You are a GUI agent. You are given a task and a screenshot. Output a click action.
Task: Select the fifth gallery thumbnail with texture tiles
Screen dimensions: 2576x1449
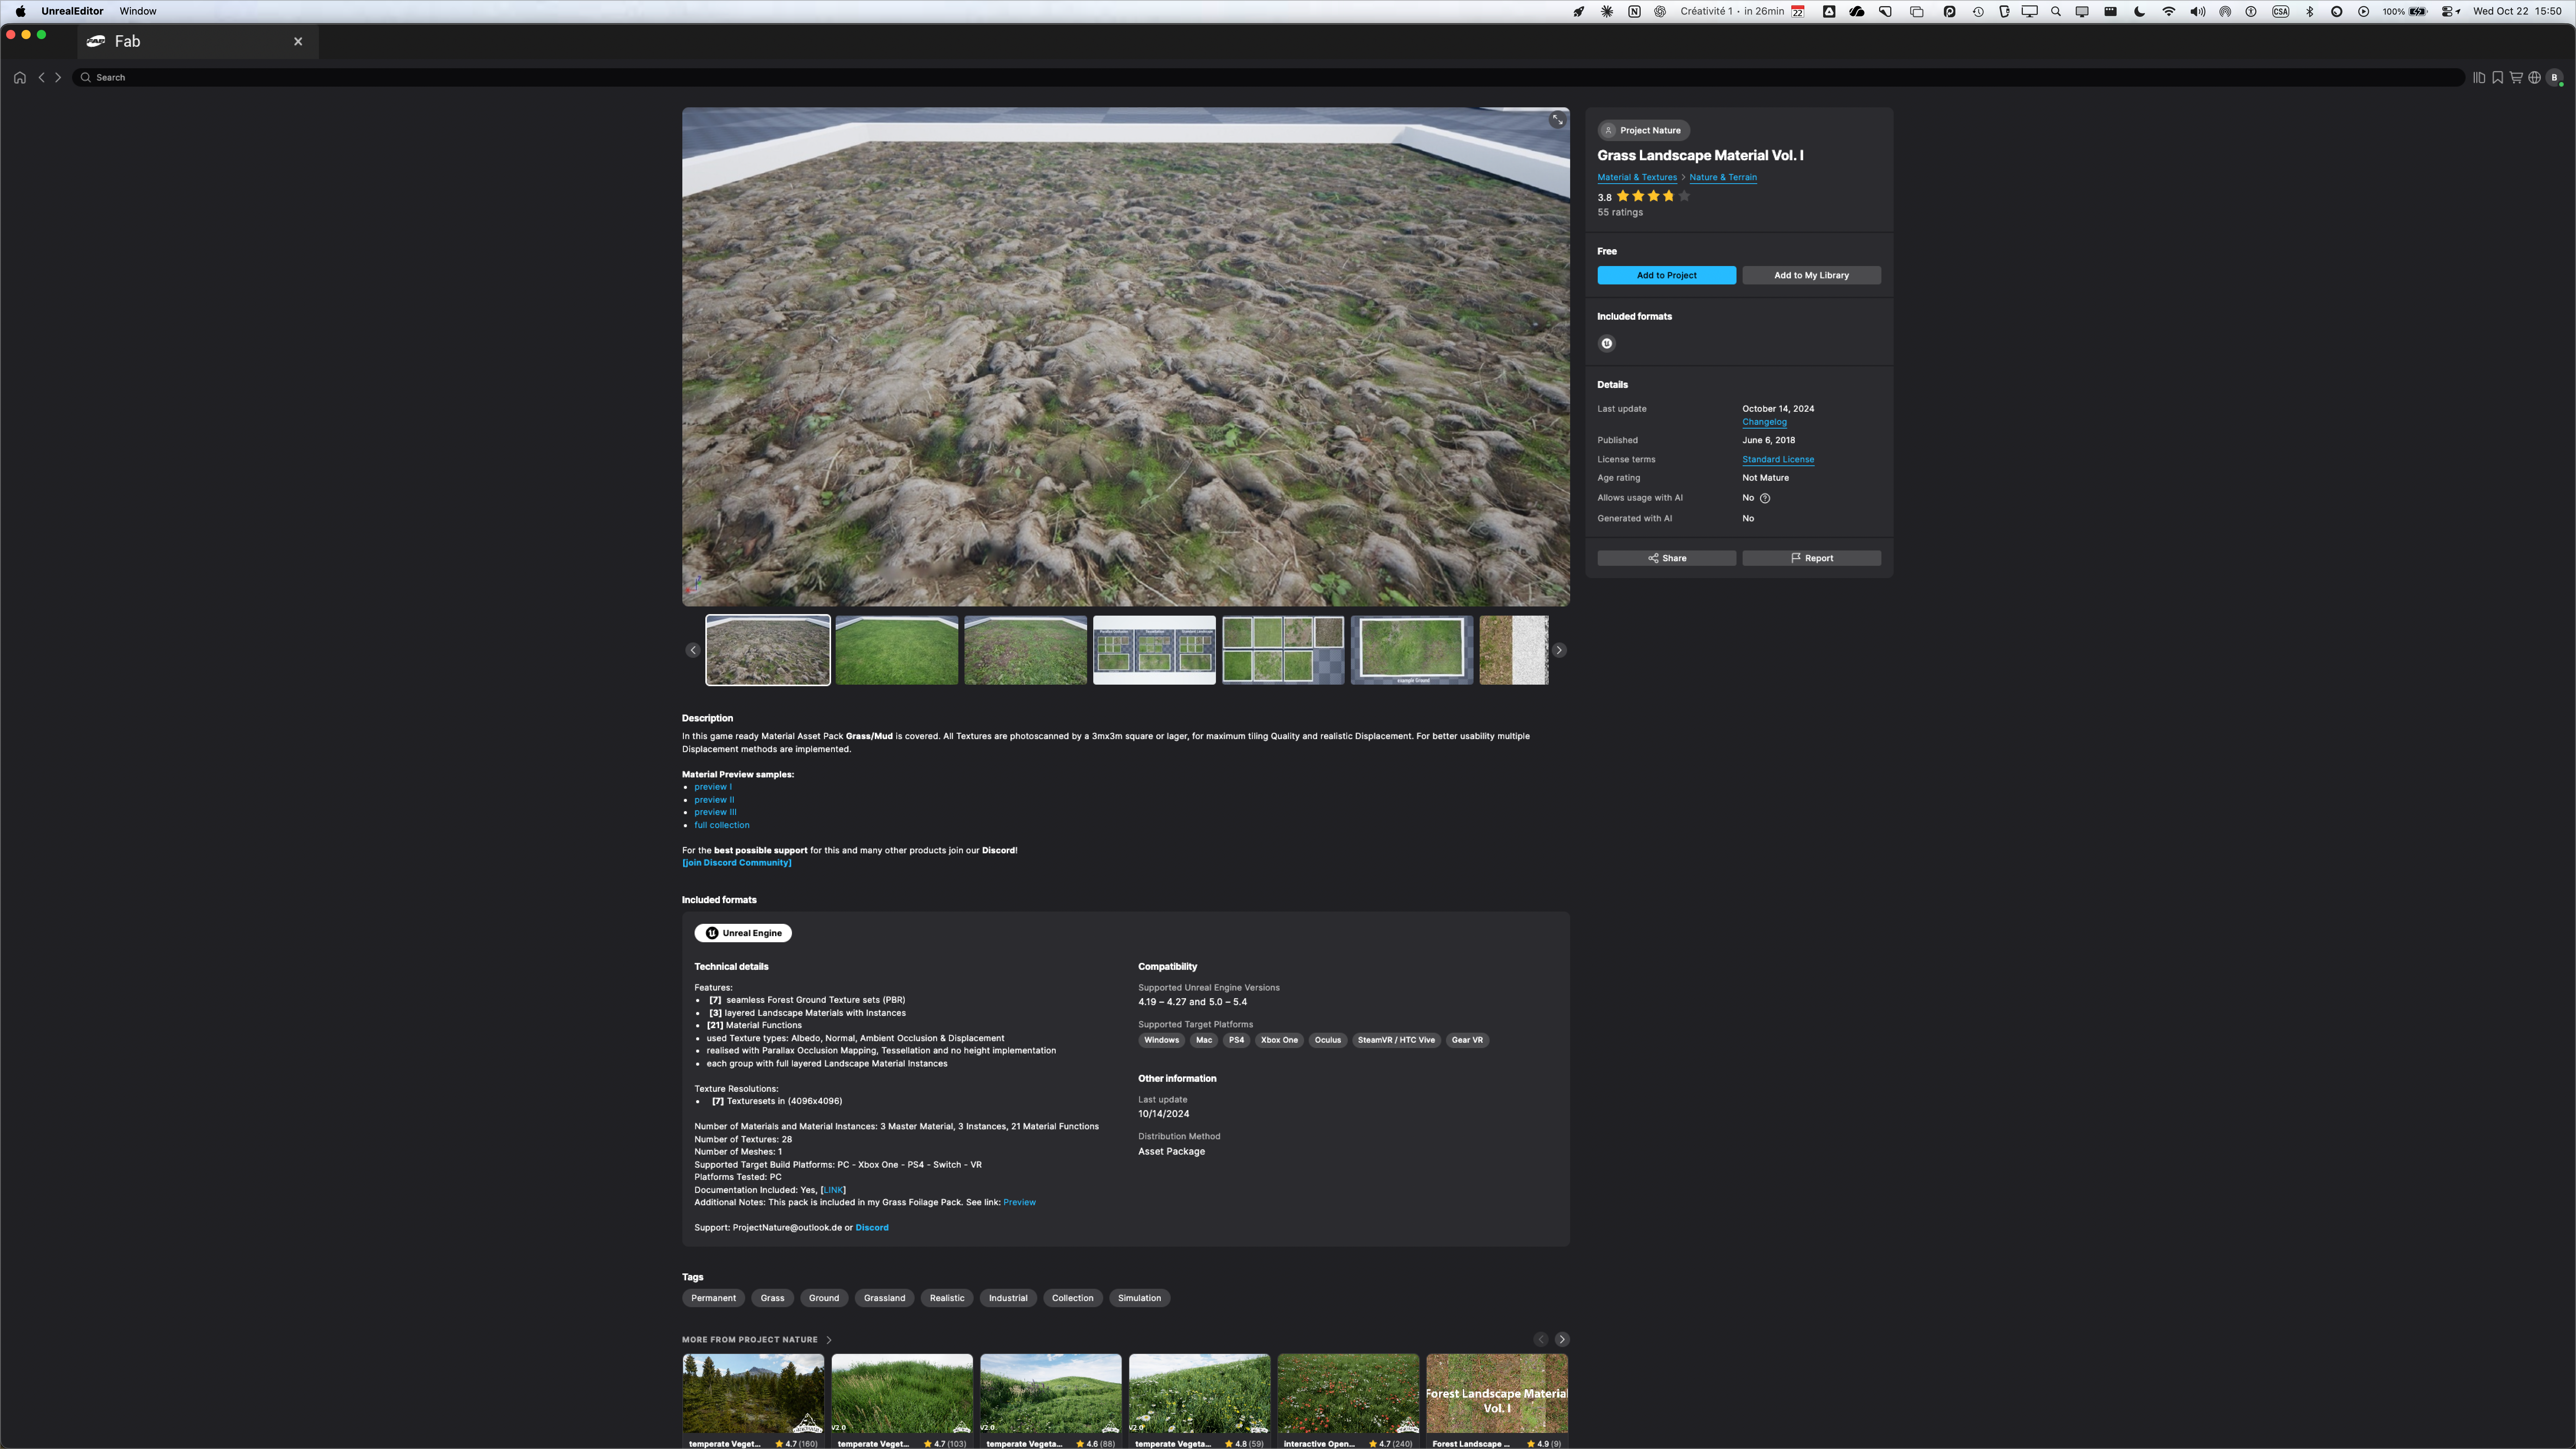[1283, 650]
